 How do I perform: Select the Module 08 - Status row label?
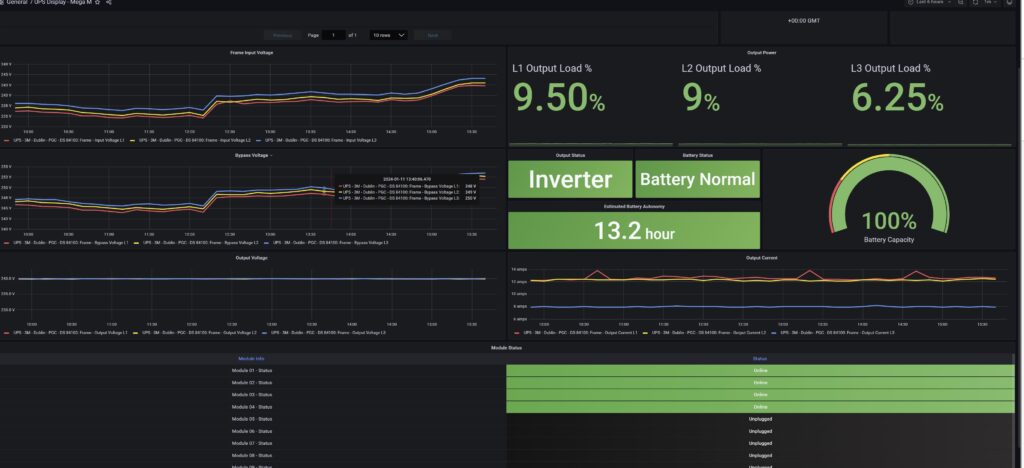[252, 456]
